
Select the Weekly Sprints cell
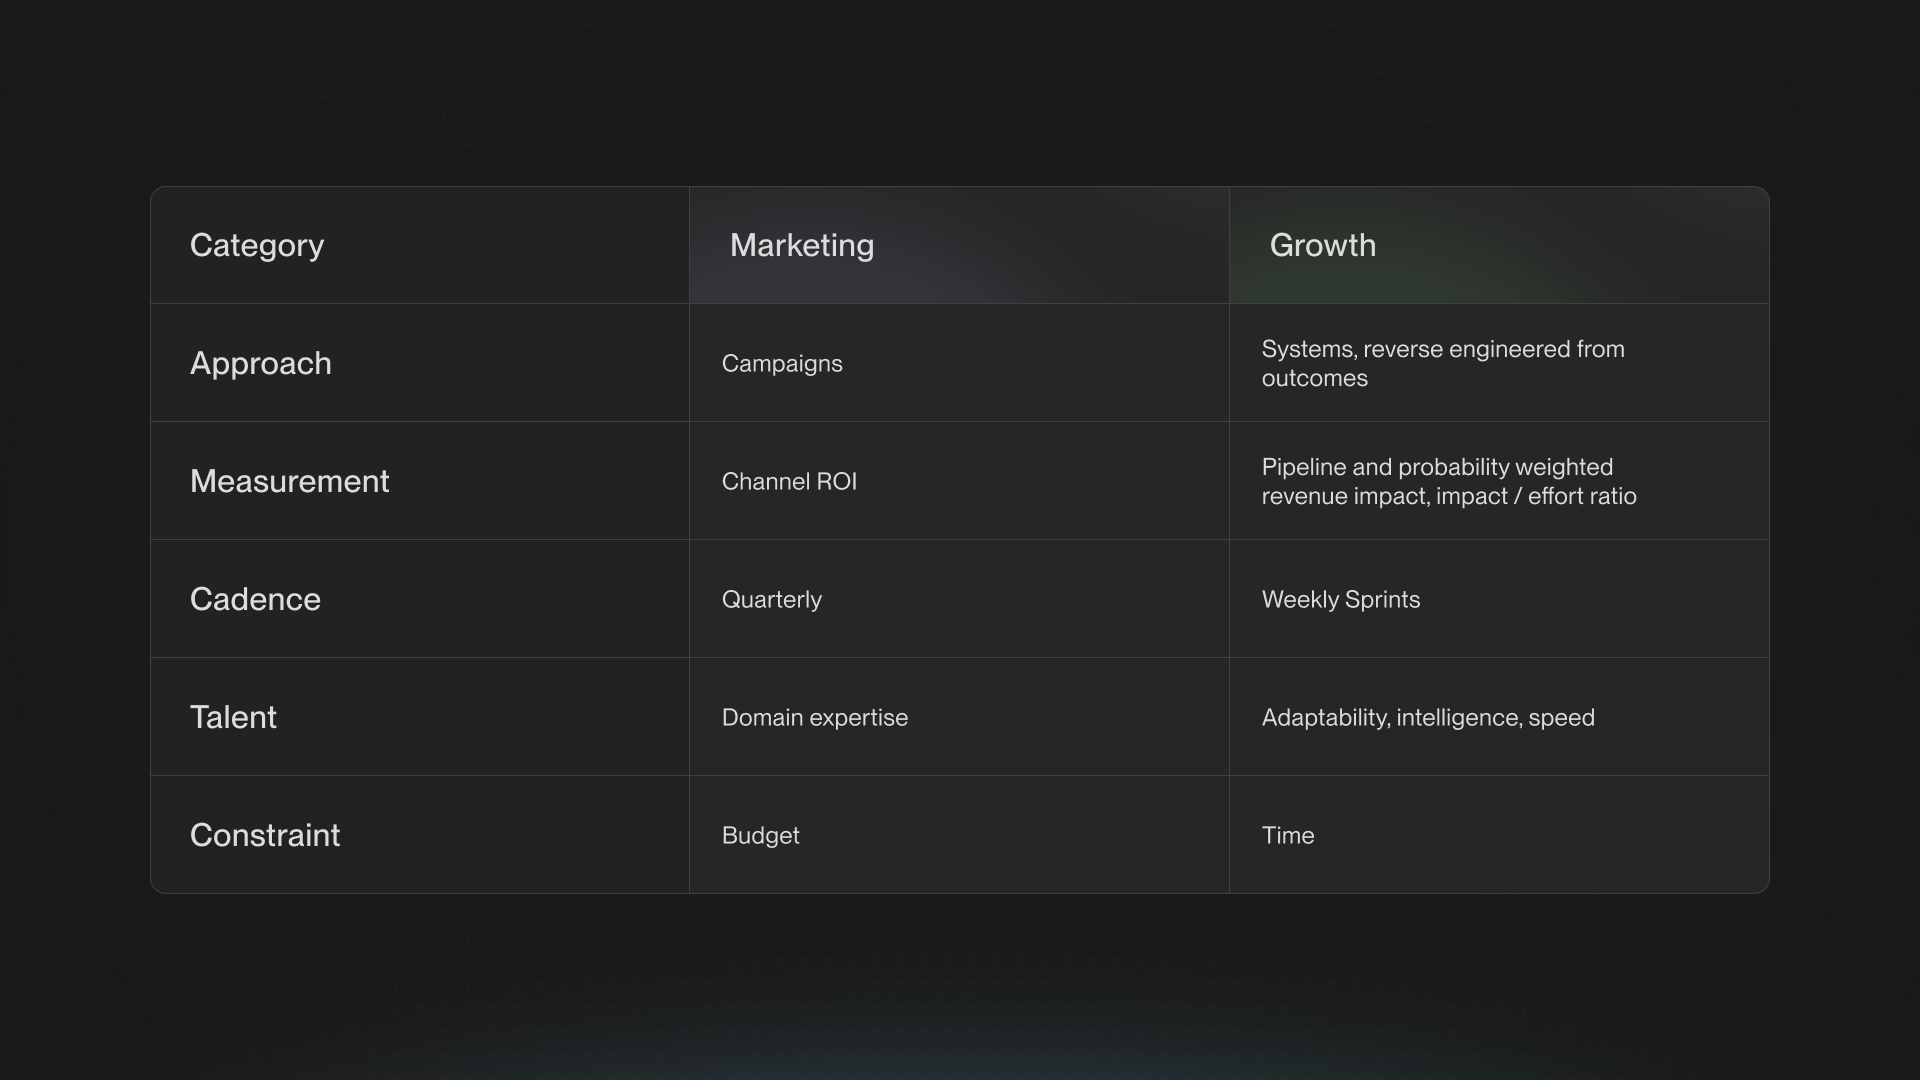tap(1340, 600)
